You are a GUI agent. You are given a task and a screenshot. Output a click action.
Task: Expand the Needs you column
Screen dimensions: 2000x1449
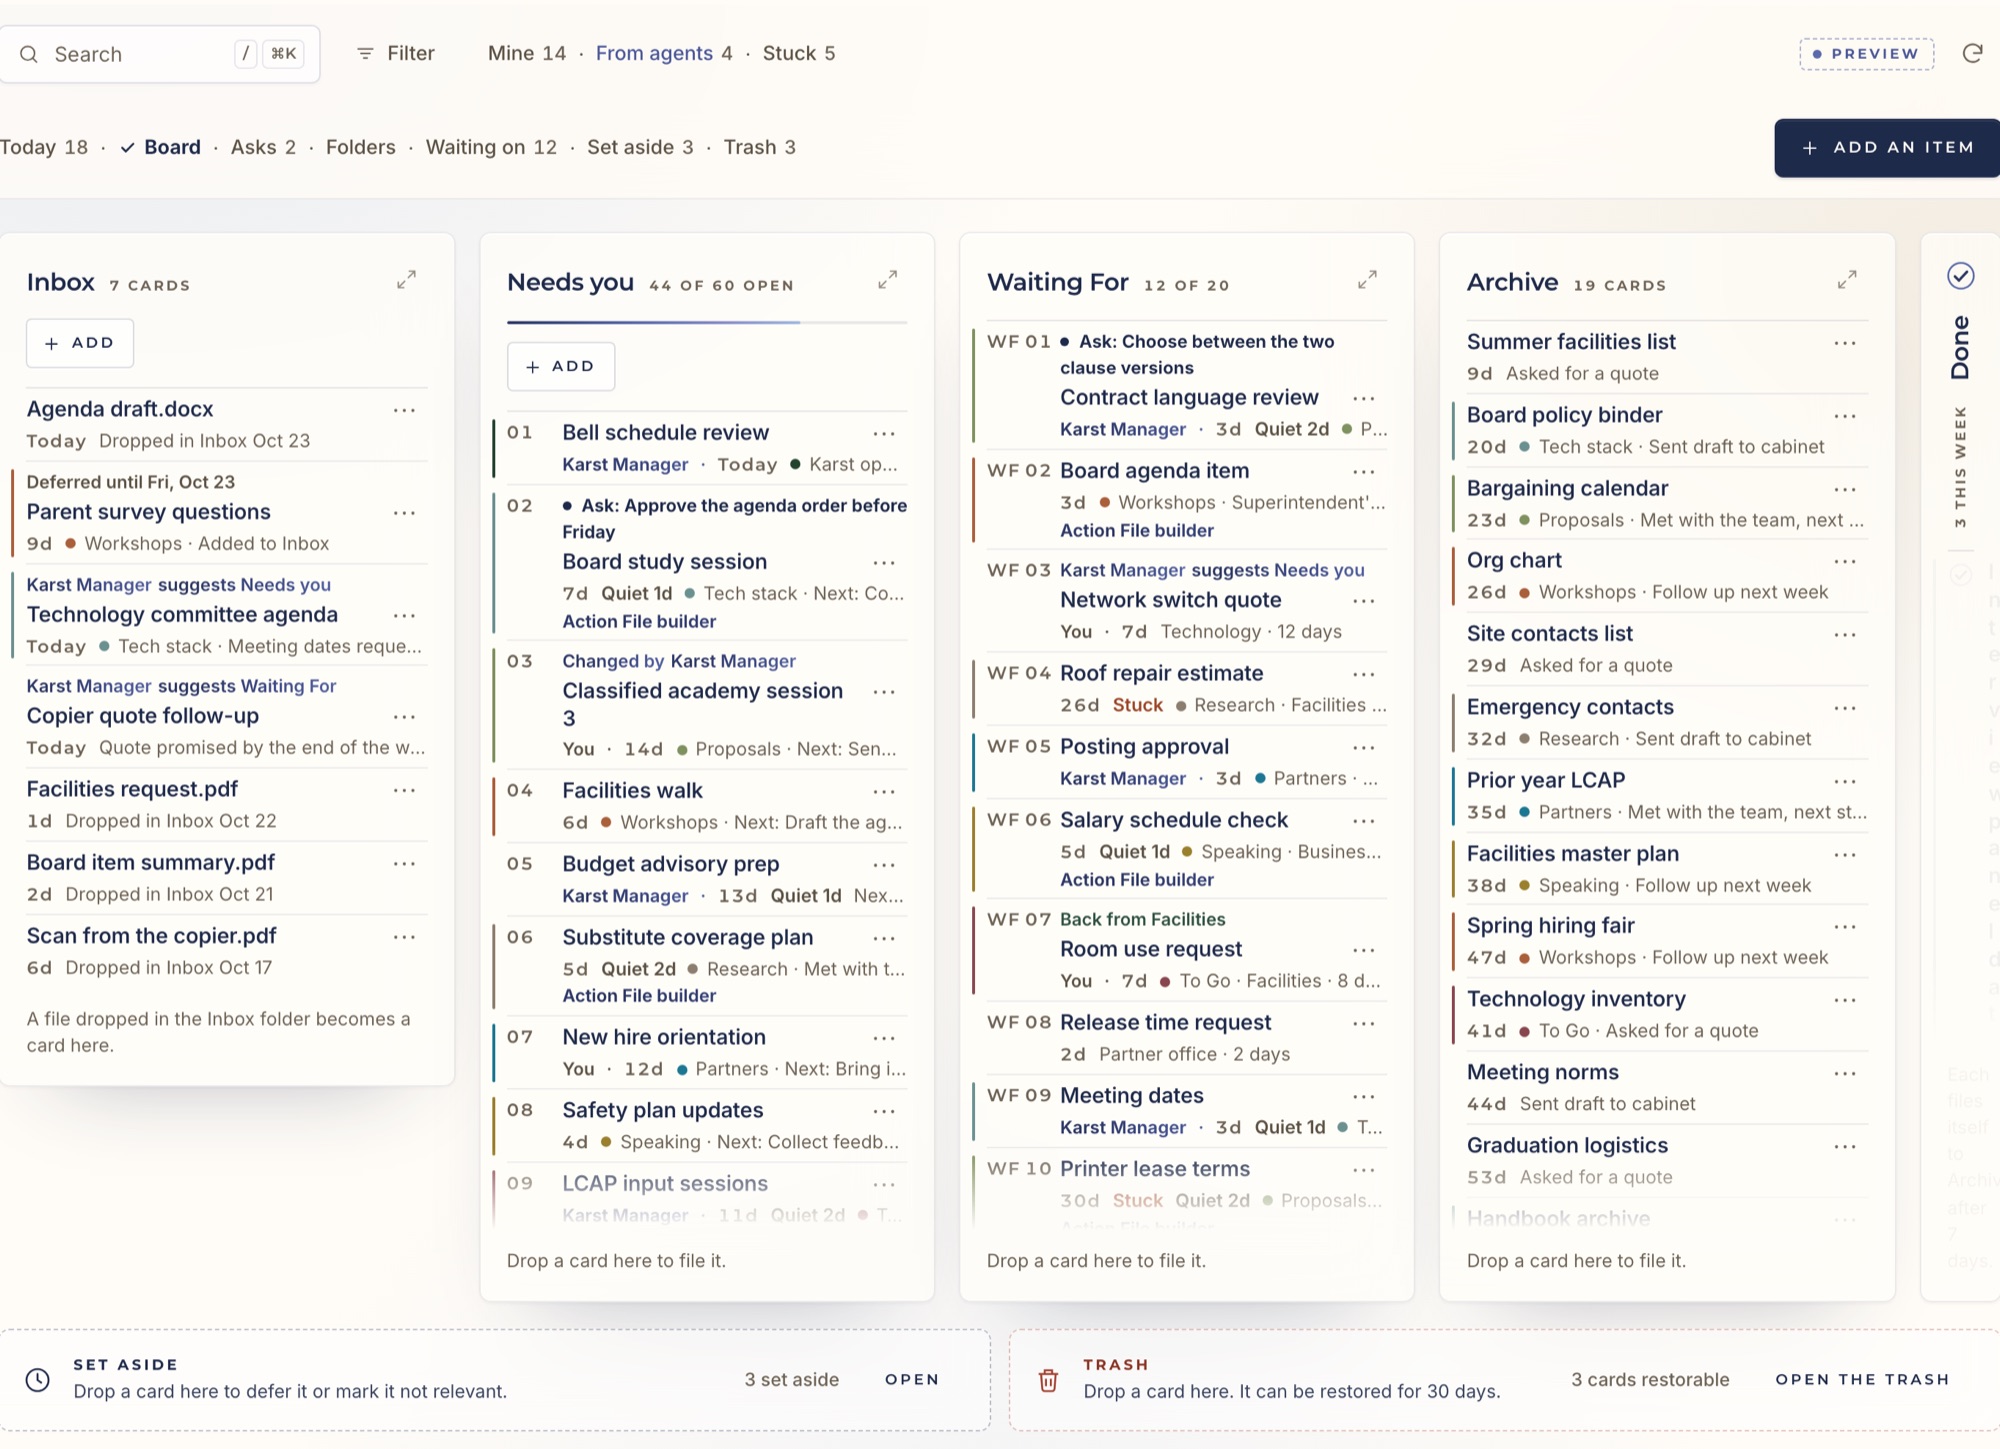(887, 280)
